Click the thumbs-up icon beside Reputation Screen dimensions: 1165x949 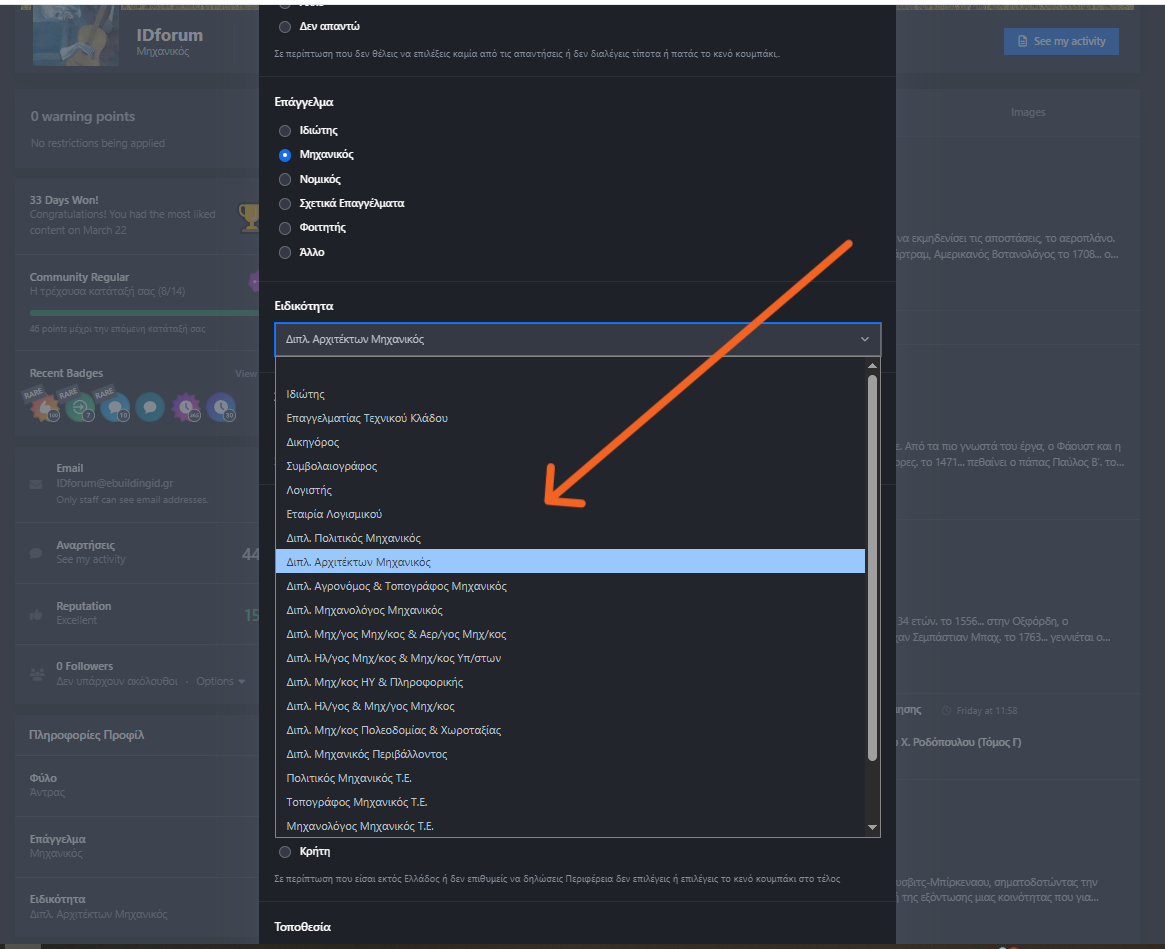pos(37,613)
